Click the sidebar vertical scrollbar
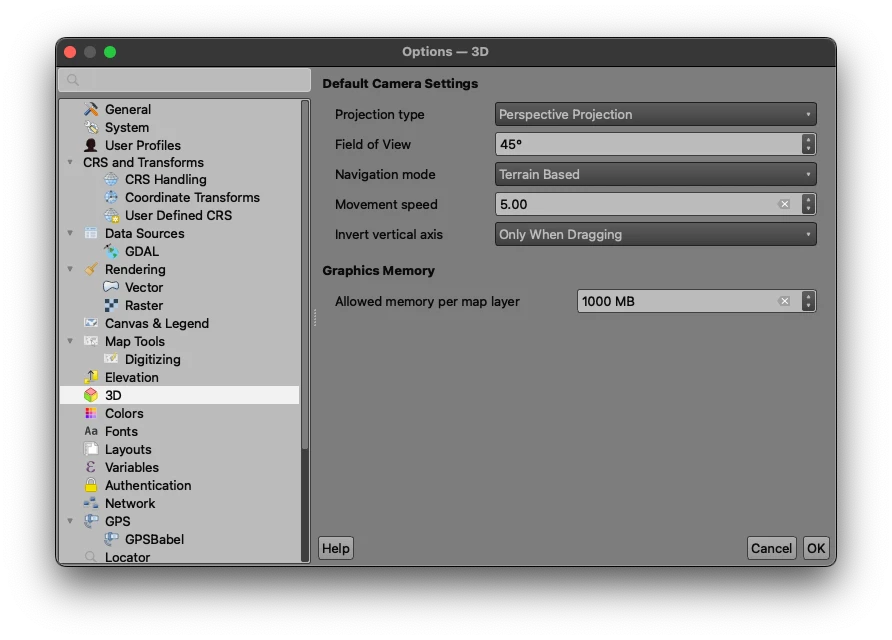 305,276
